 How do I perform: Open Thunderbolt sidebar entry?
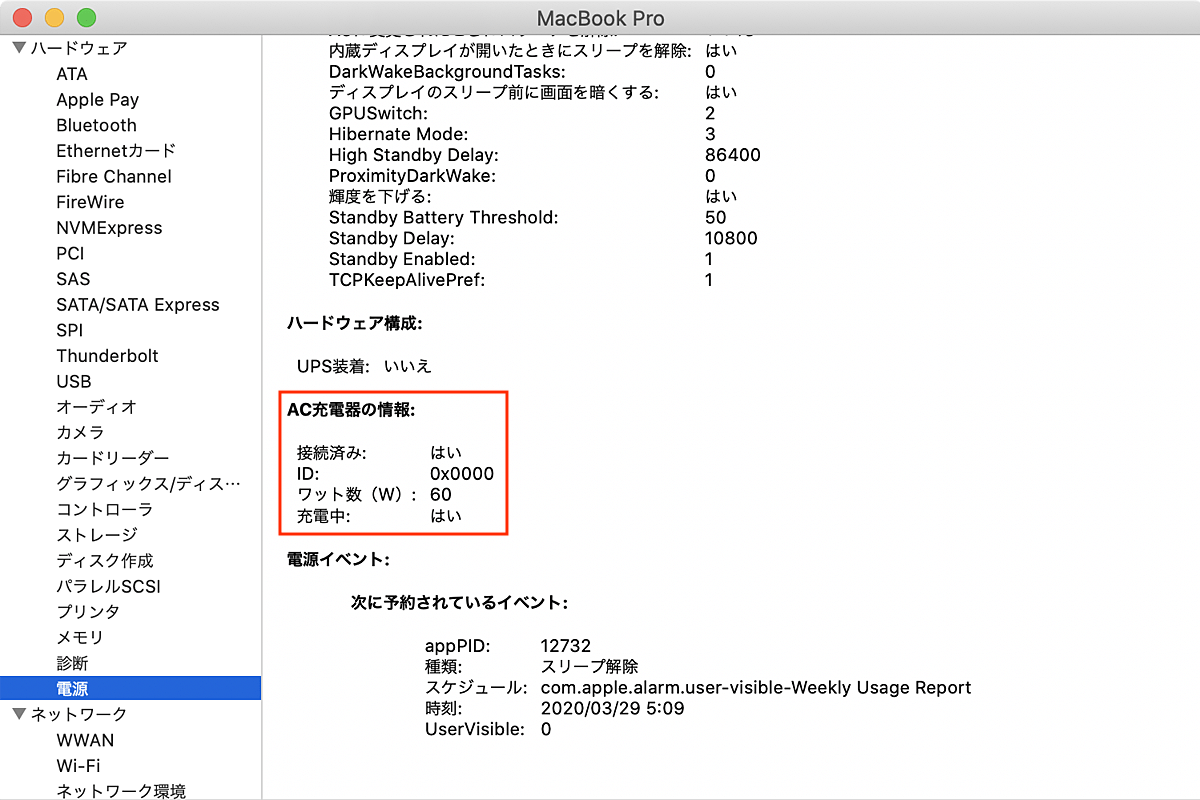(x=107, y=356)
